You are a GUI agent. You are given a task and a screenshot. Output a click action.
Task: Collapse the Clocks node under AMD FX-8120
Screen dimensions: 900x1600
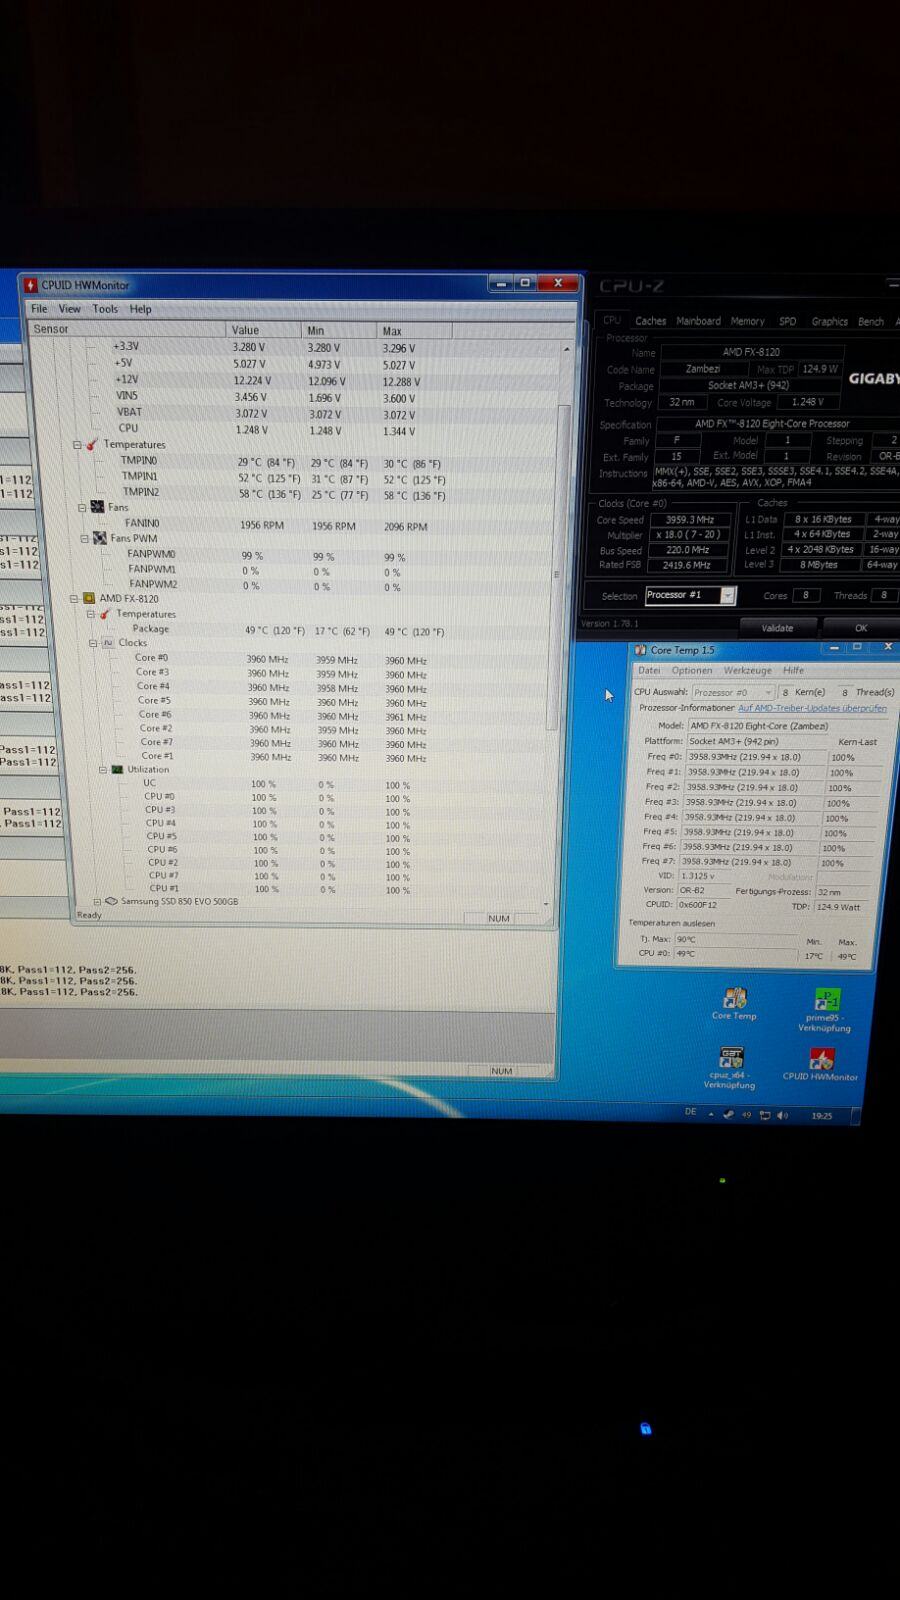coord(94,643)
